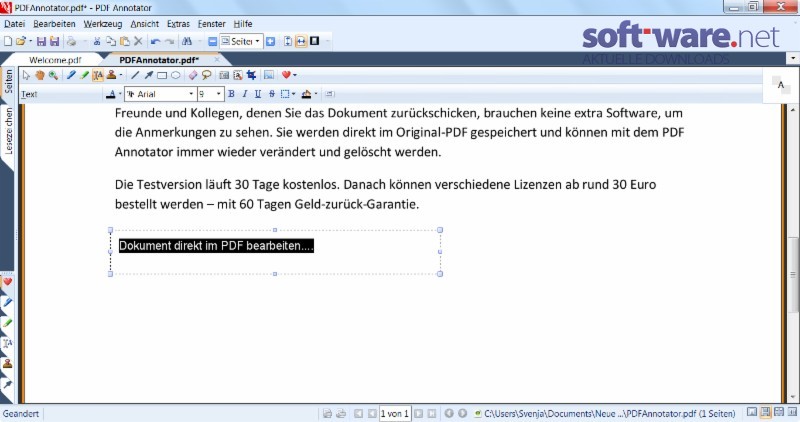The image size is (800, 422).
Task: Expand the fill color dropdown arrow
Action: [316, 94]
